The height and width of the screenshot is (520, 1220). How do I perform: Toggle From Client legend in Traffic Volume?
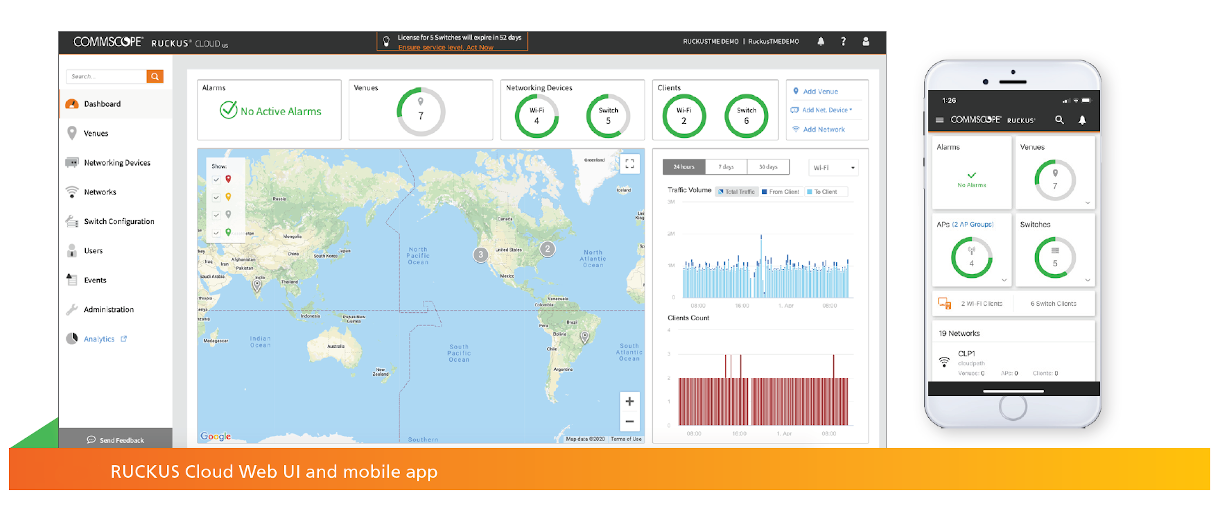780,191
